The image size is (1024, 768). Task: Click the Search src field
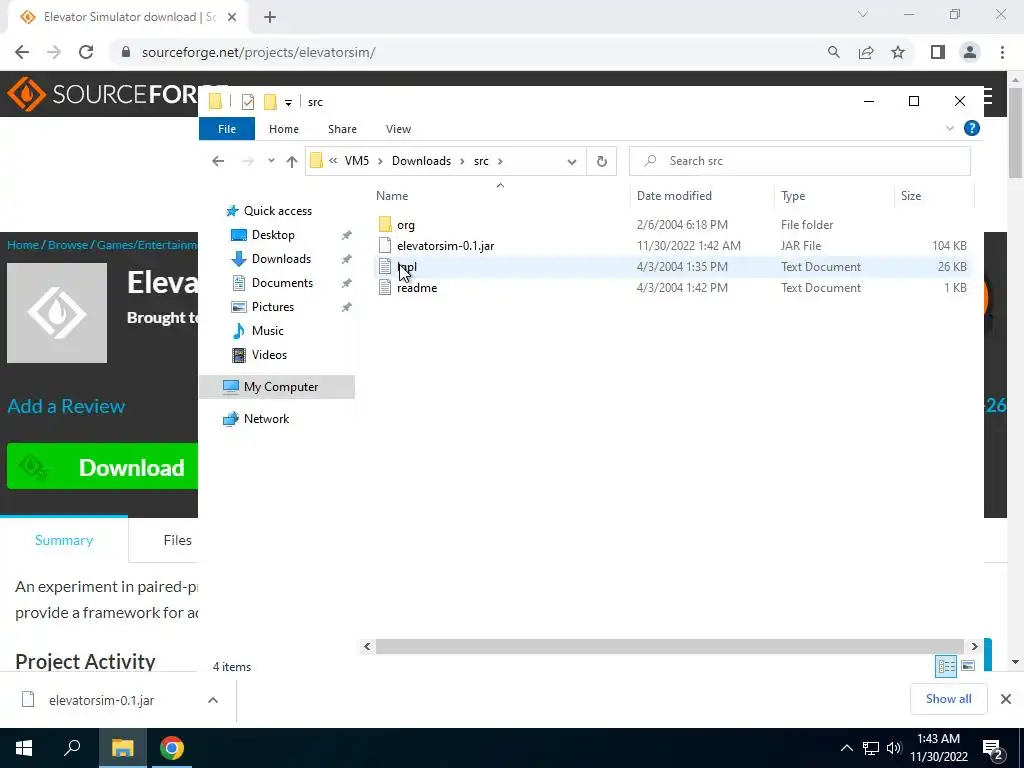[800, 161]
